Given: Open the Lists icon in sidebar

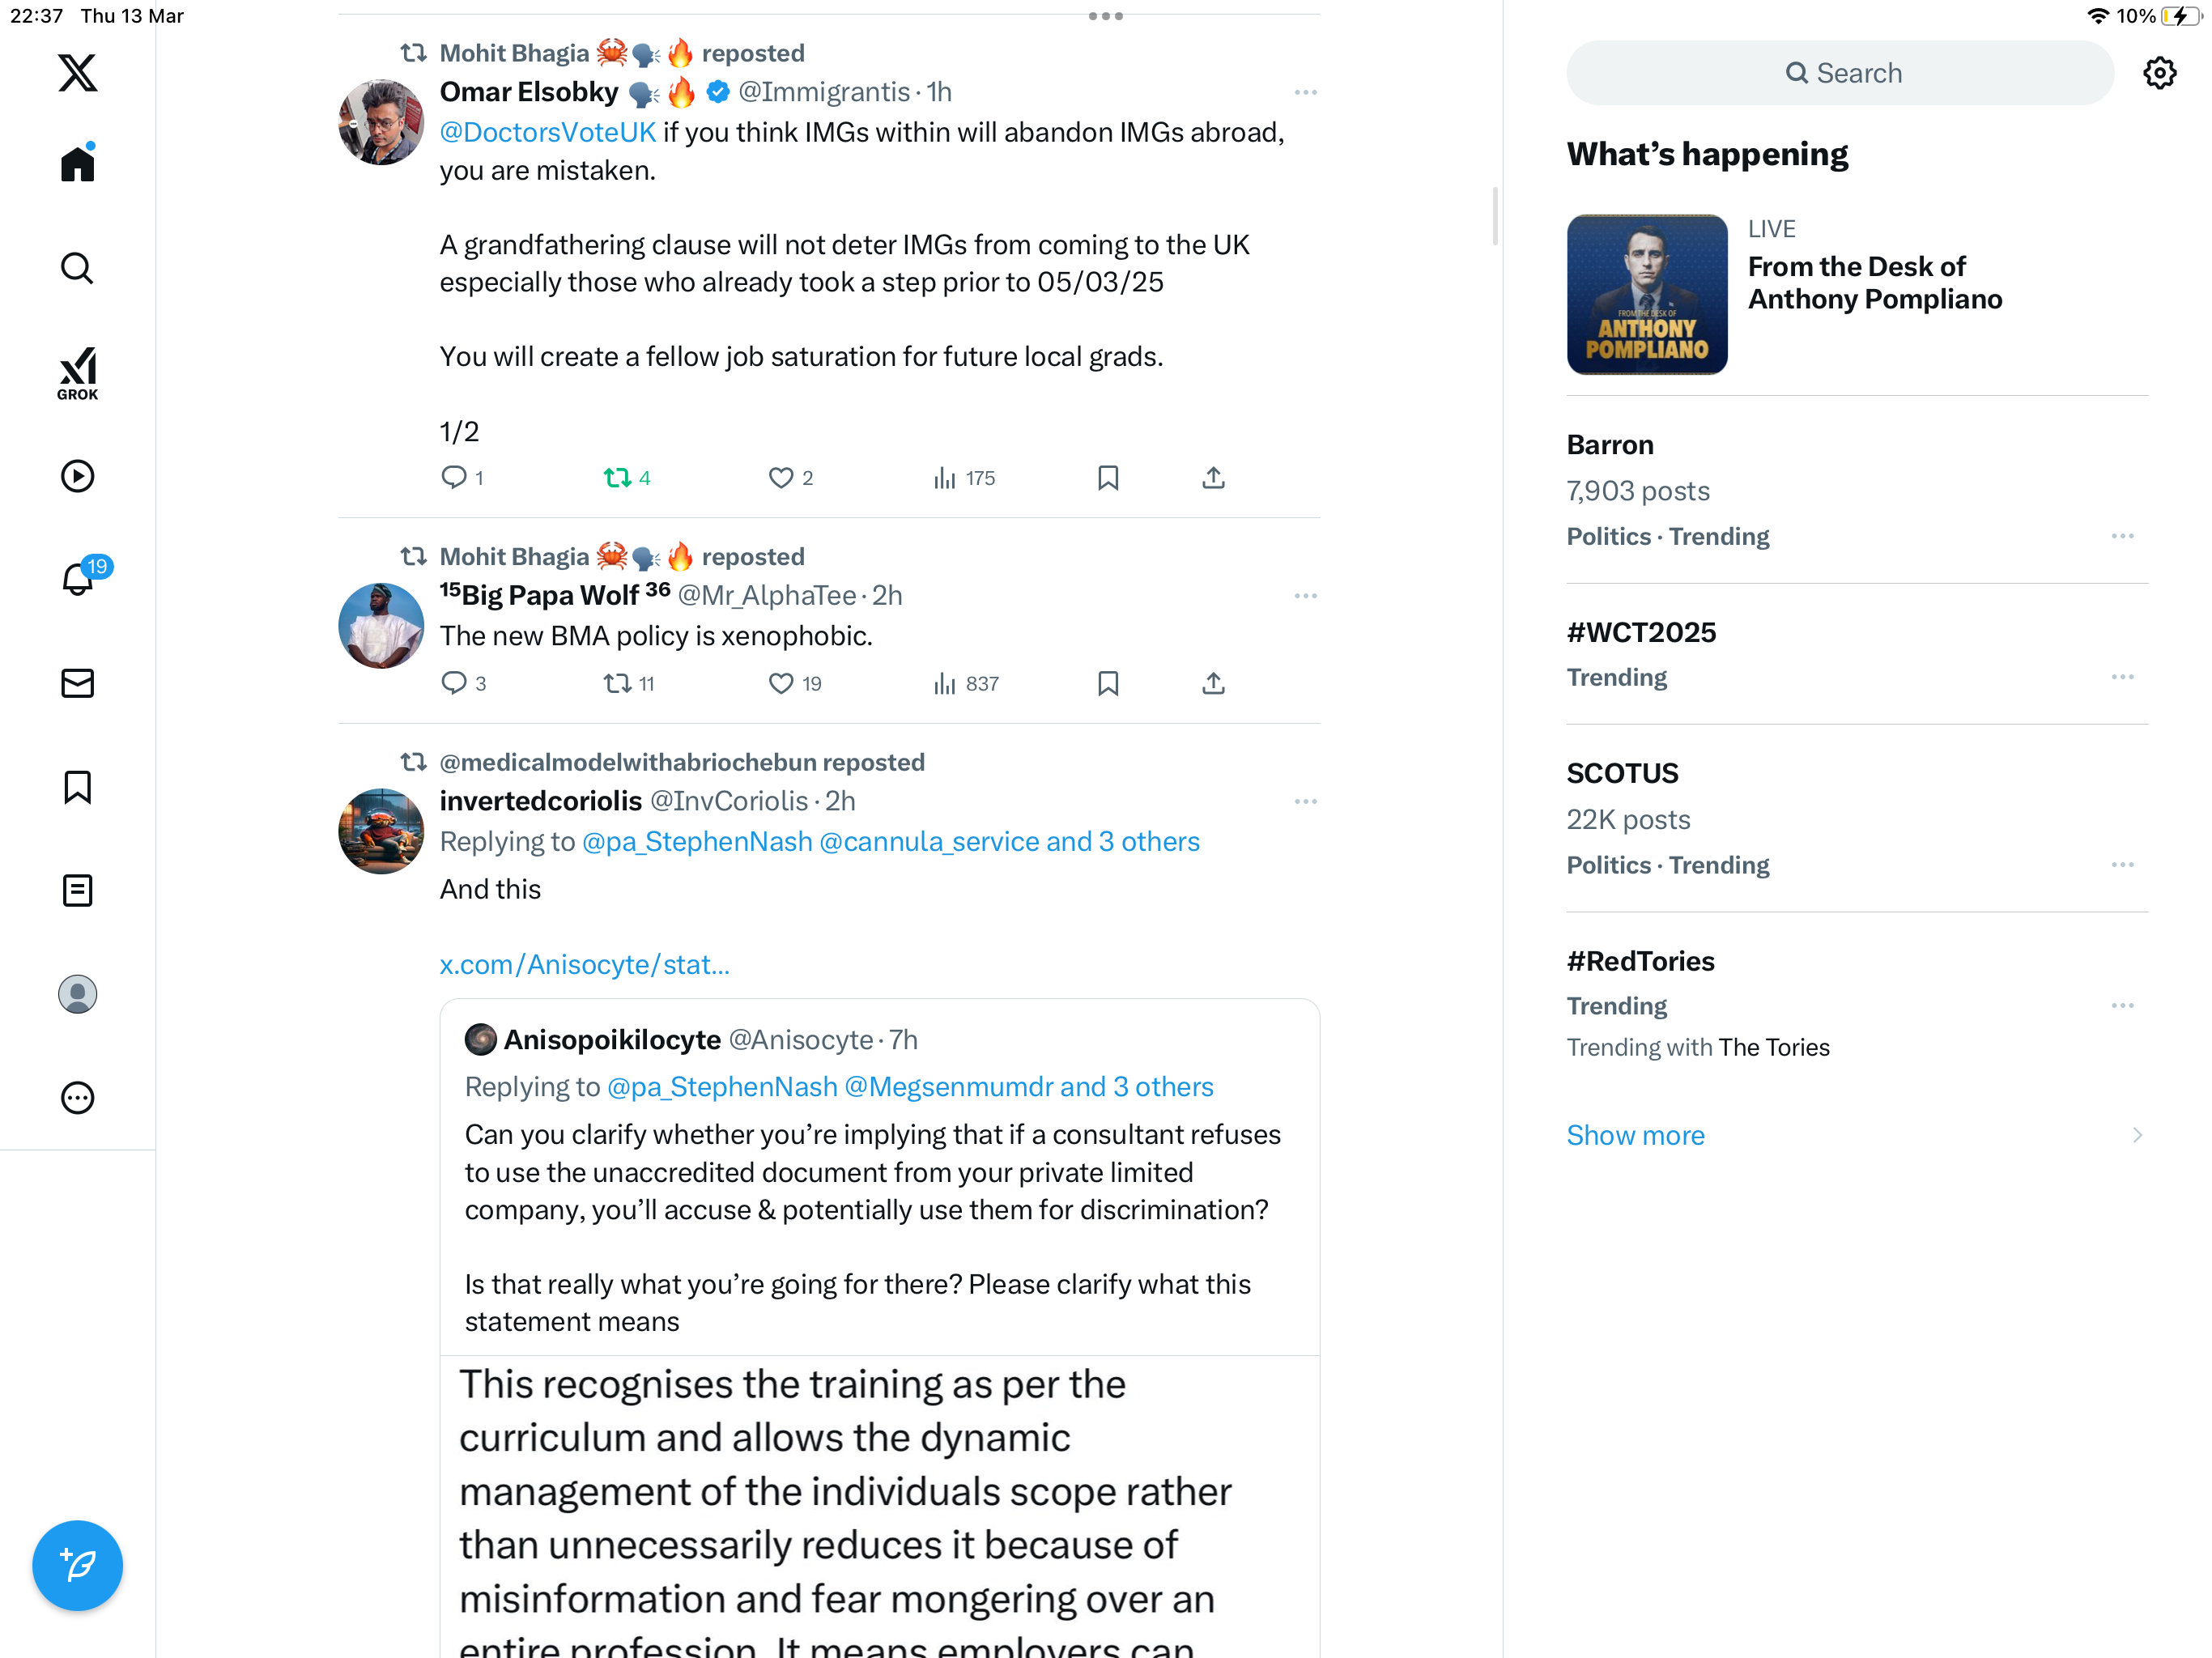Looking at the screenshot, I should point(77,890).
